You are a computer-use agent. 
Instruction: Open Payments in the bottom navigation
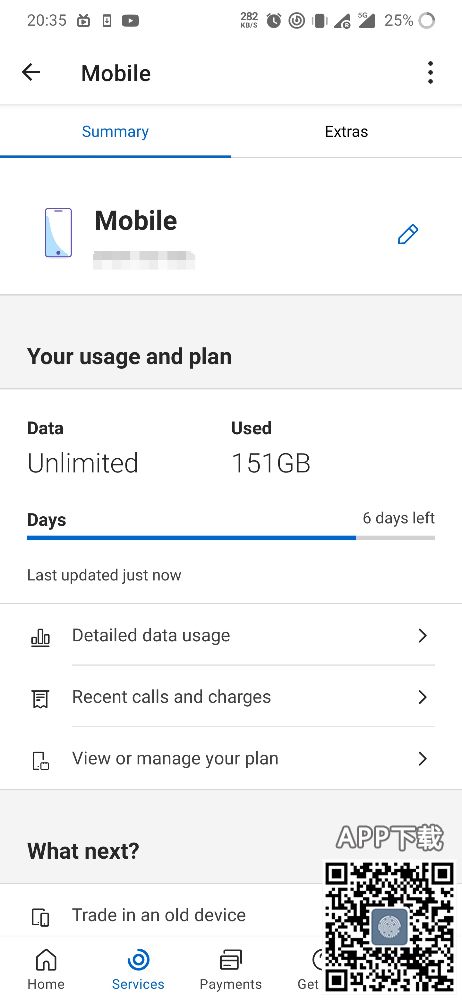(x=230, y=969)
